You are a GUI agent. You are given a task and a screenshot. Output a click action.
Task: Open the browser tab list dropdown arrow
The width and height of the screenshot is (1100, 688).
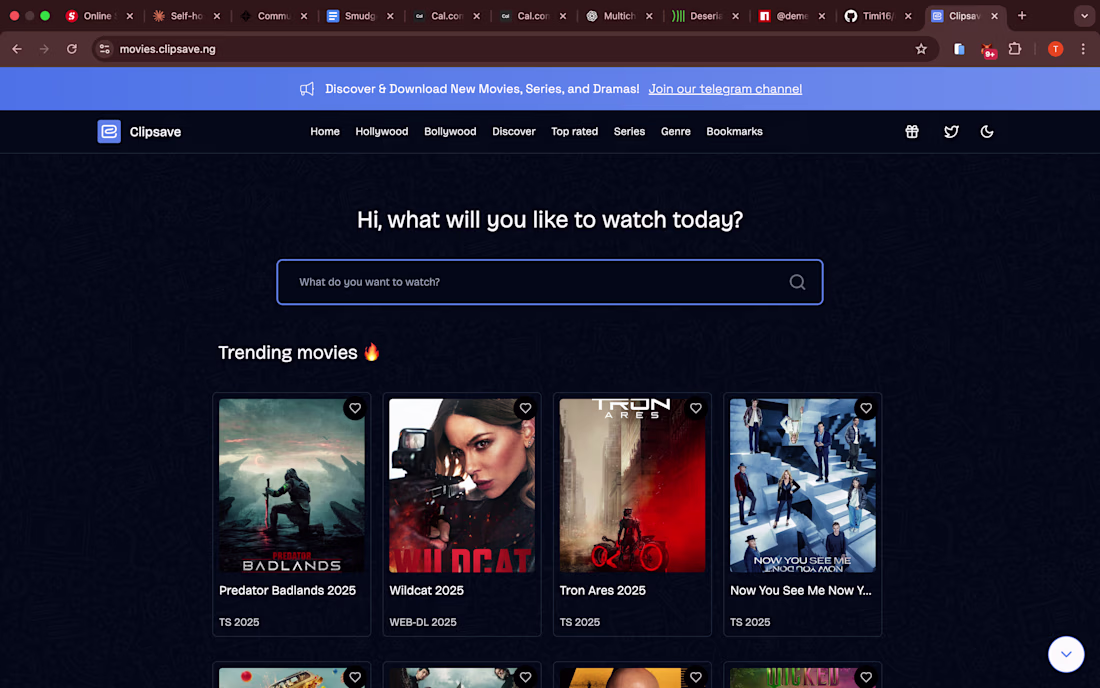tap(1084, 15)
